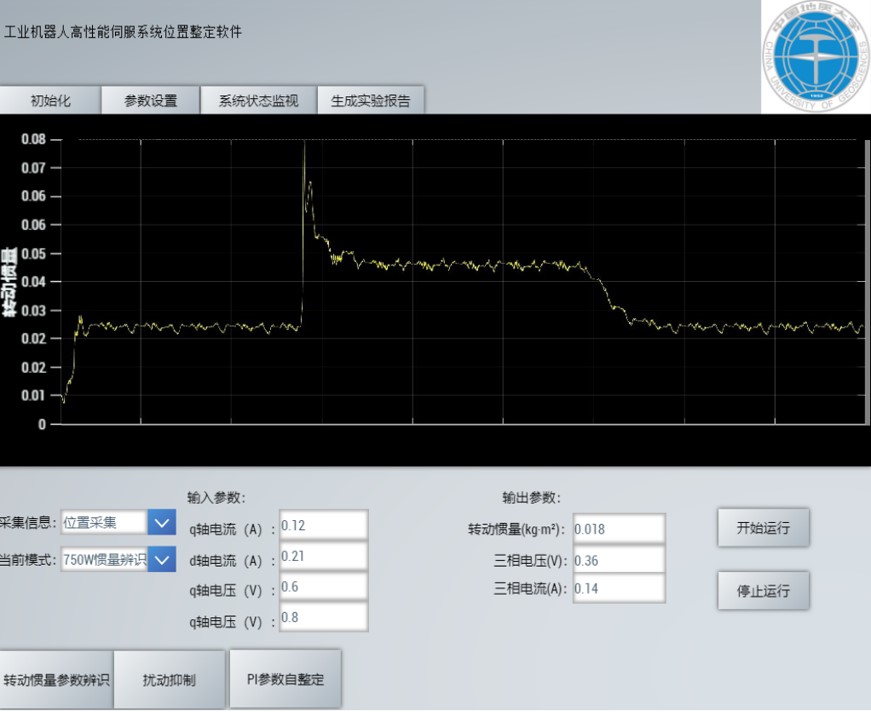This screenshot has height=712, width=871.
Task: Select the 系统状态监视 tab
Action: pyautogui.click(x=258, y=100)
